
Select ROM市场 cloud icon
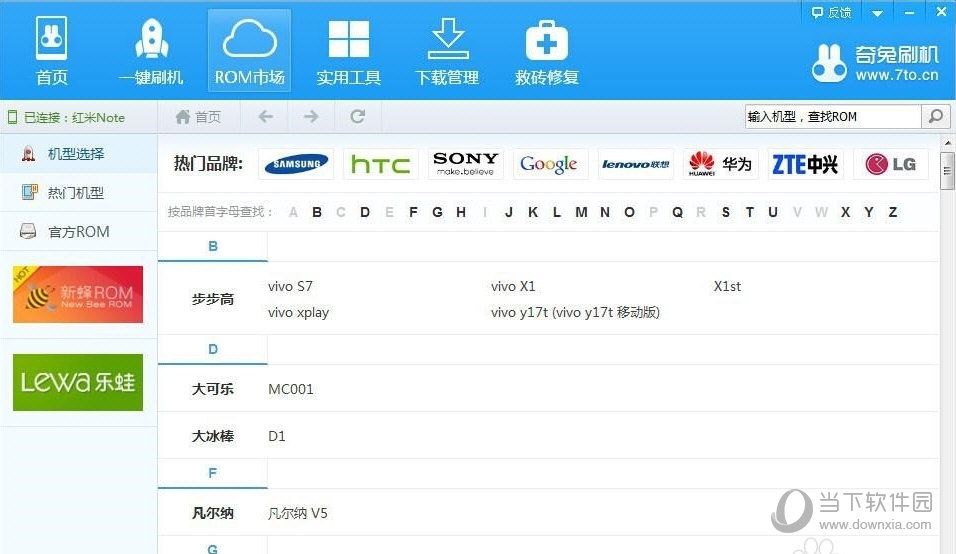(249, 50)
